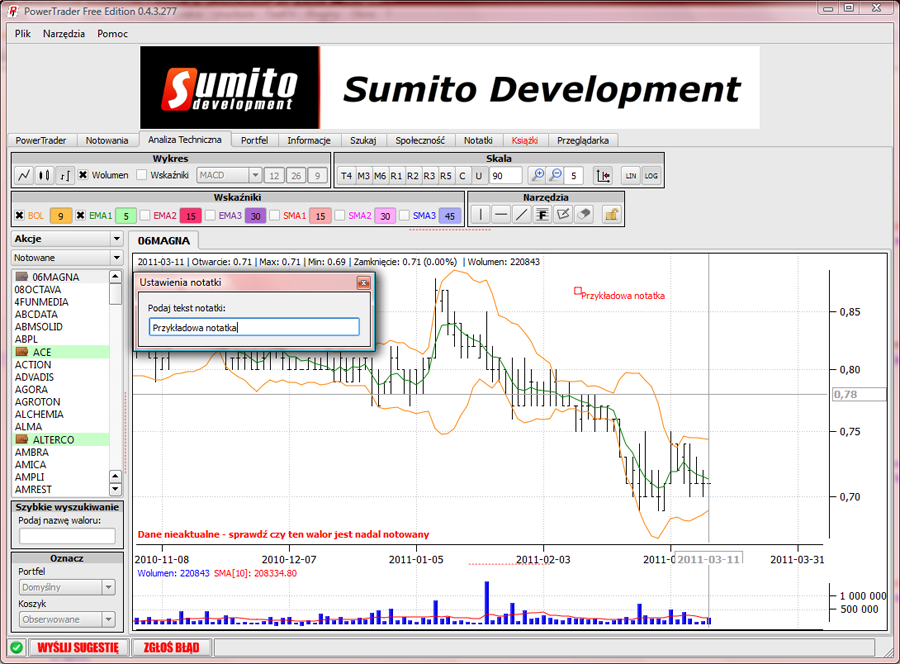This screenshot has width=900, height=664.
Task: Click the wallet icon next to ALTERCO
Action: (x=22, y=440)
